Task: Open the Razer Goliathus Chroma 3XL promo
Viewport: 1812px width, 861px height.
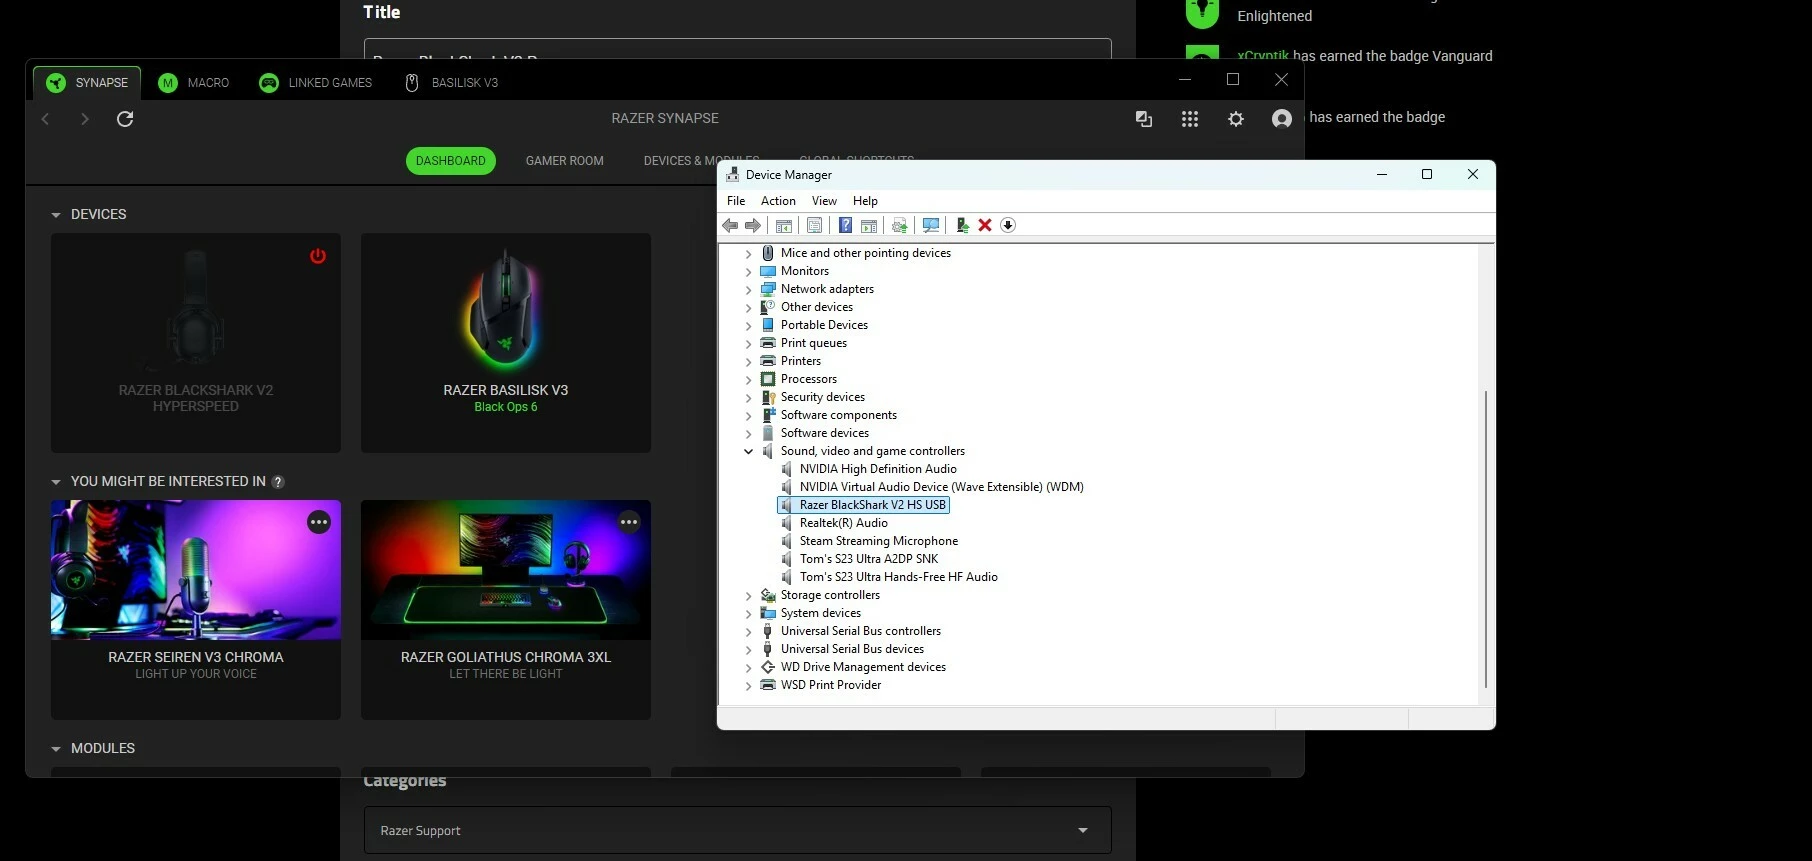Action: [506, 610]
